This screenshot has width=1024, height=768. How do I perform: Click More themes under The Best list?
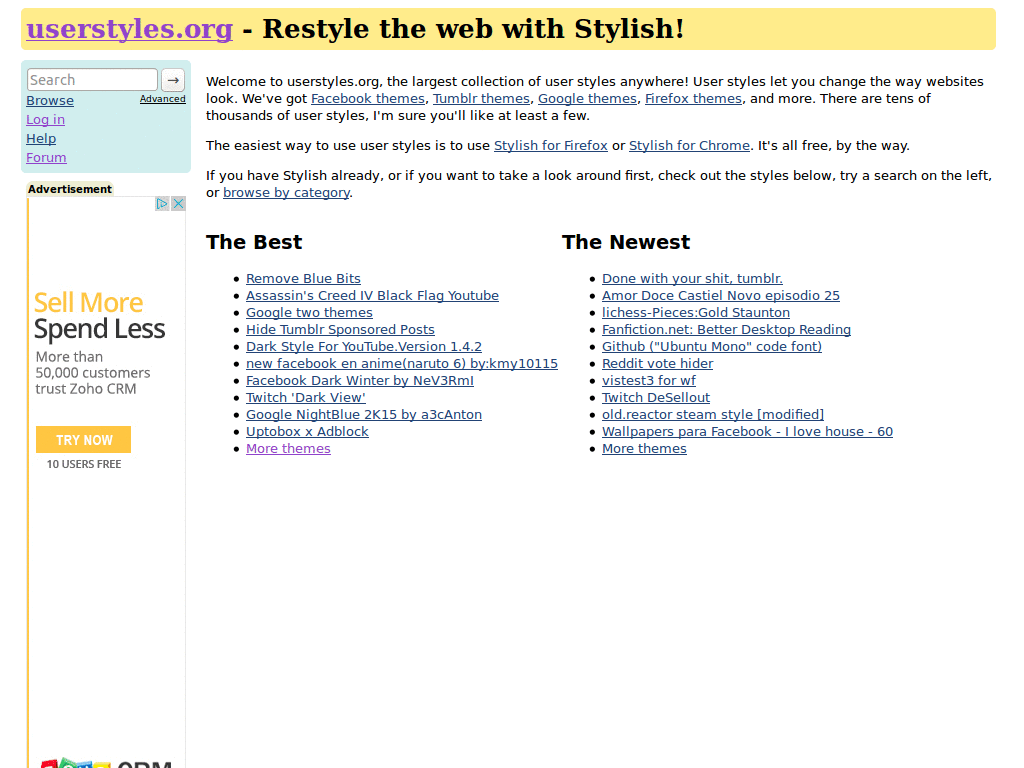click(288, 448)
